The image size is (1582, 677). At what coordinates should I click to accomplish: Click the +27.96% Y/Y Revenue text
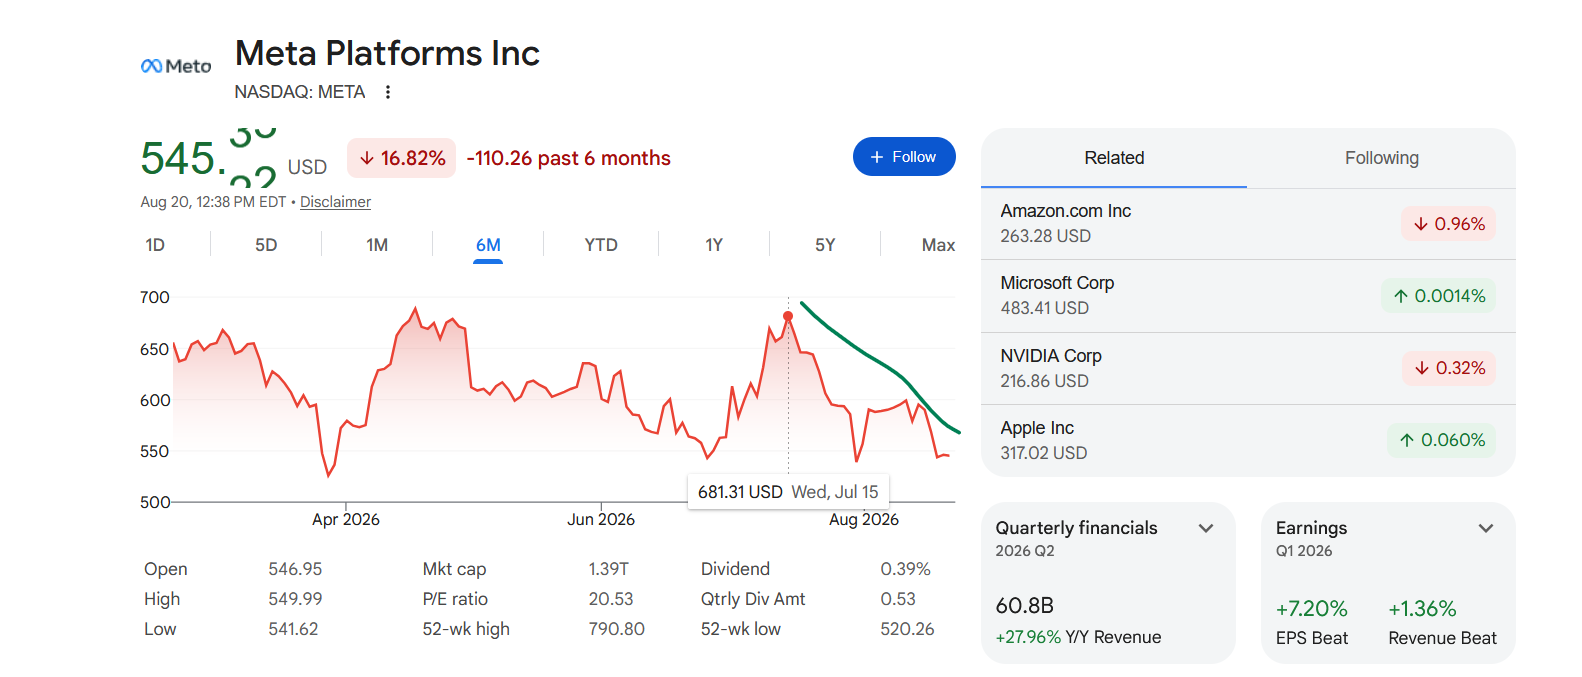[x=1078, y=637]
